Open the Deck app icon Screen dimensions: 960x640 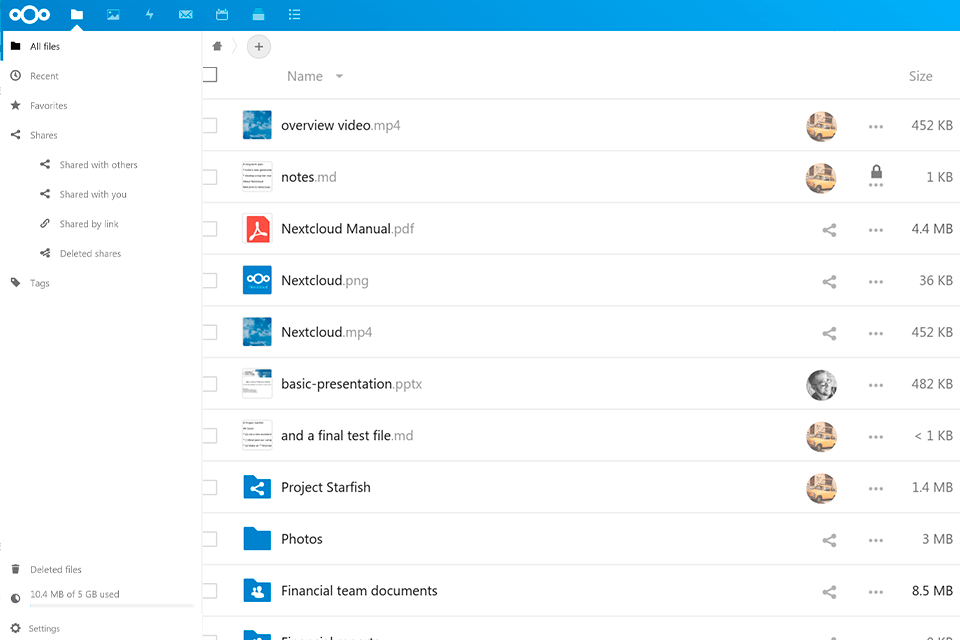coord(258,15)
